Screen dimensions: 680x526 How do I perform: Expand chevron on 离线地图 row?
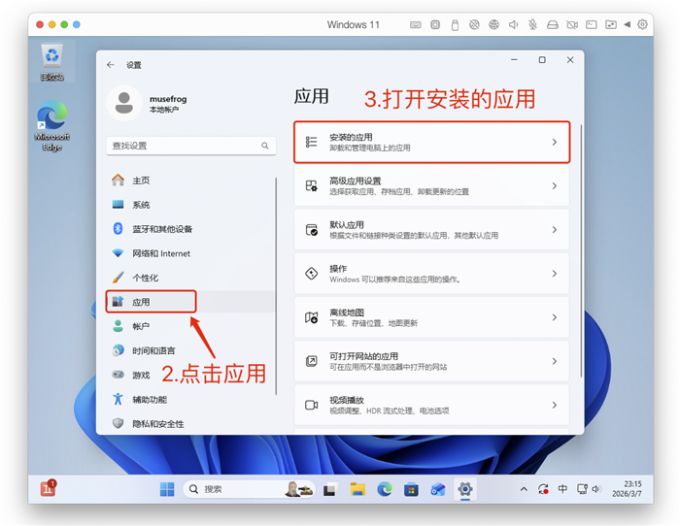coord(554,317)
